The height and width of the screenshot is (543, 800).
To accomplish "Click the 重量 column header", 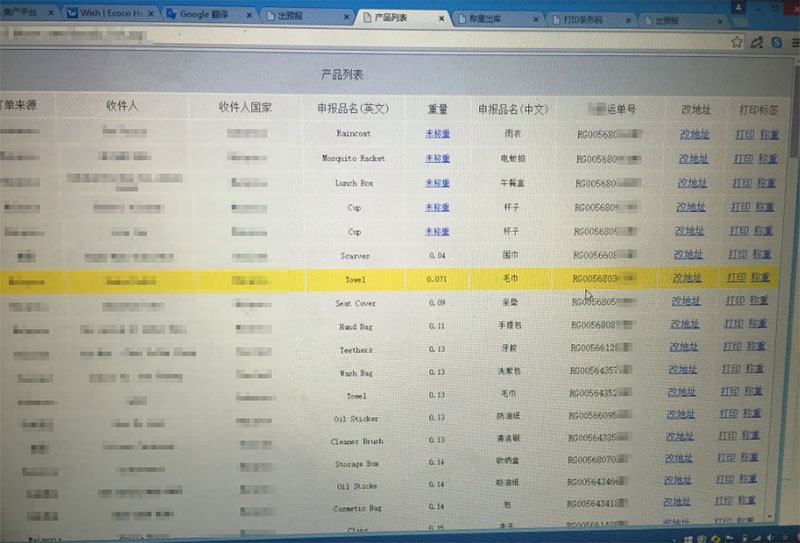I will [437, 109].
